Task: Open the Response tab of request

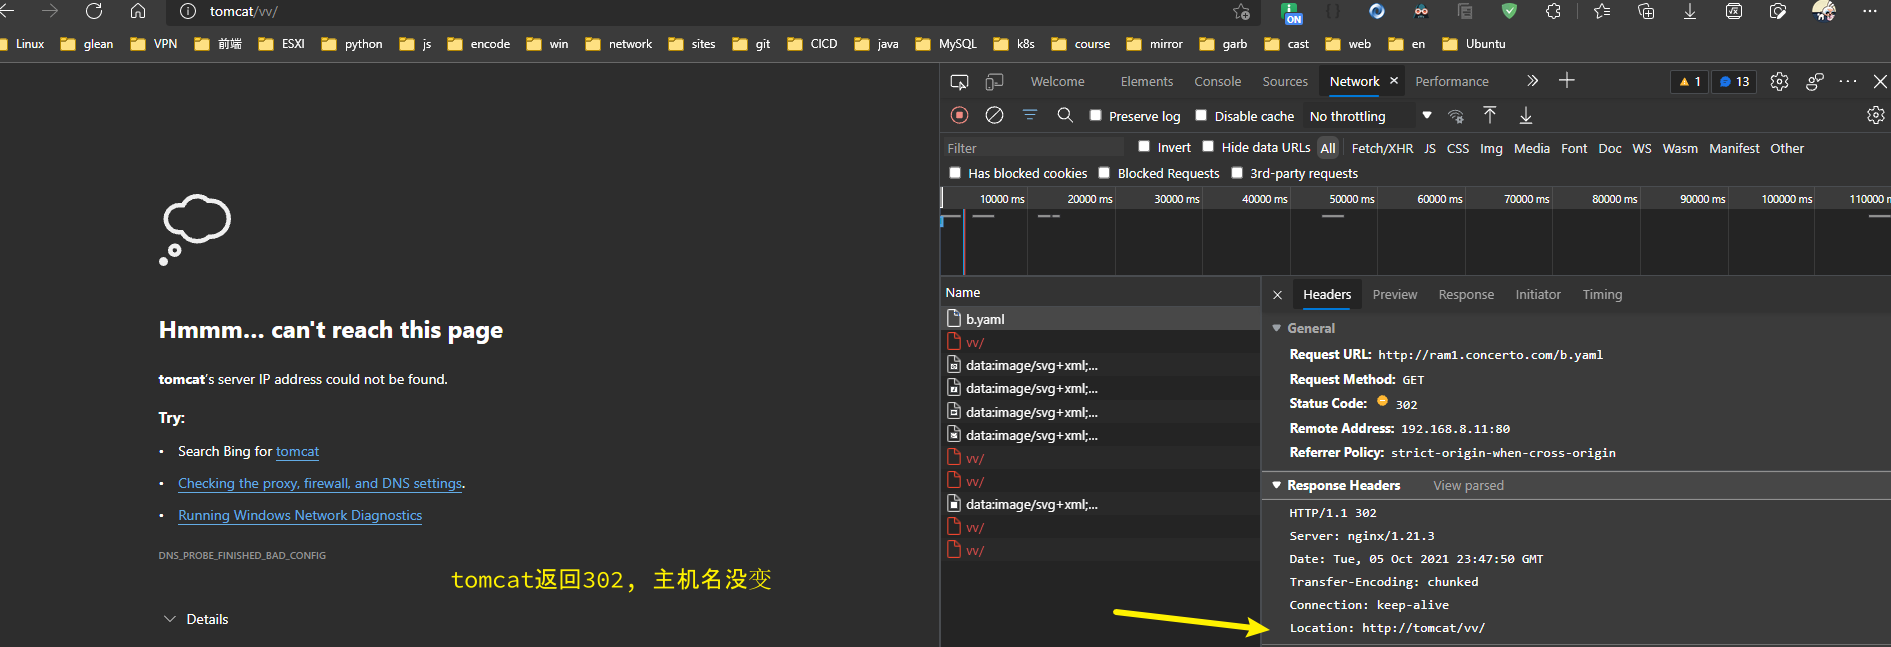Action: (x=1466, y=295)
